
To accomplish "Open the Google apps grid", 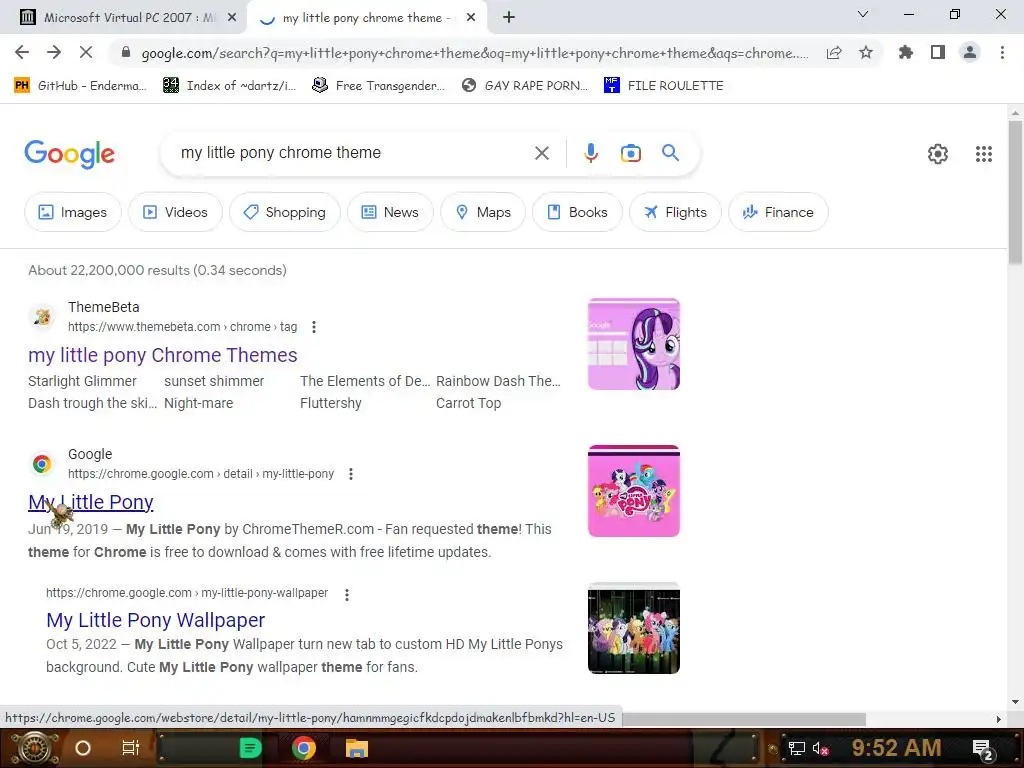I will [x=984, y=153].
